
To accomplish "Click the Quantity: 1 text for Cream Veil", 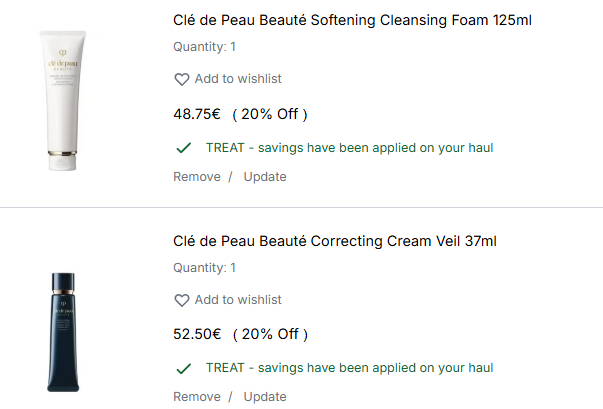I will 204,268.
